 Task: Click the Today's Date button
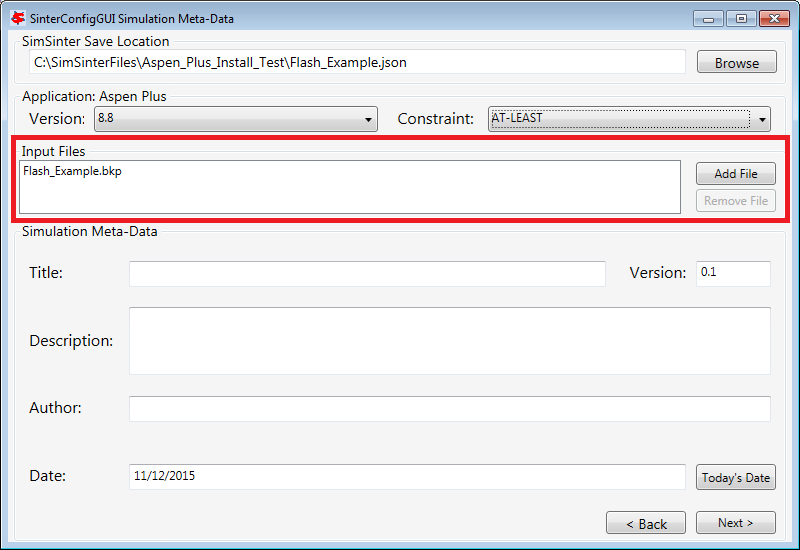tap(736, 477)
